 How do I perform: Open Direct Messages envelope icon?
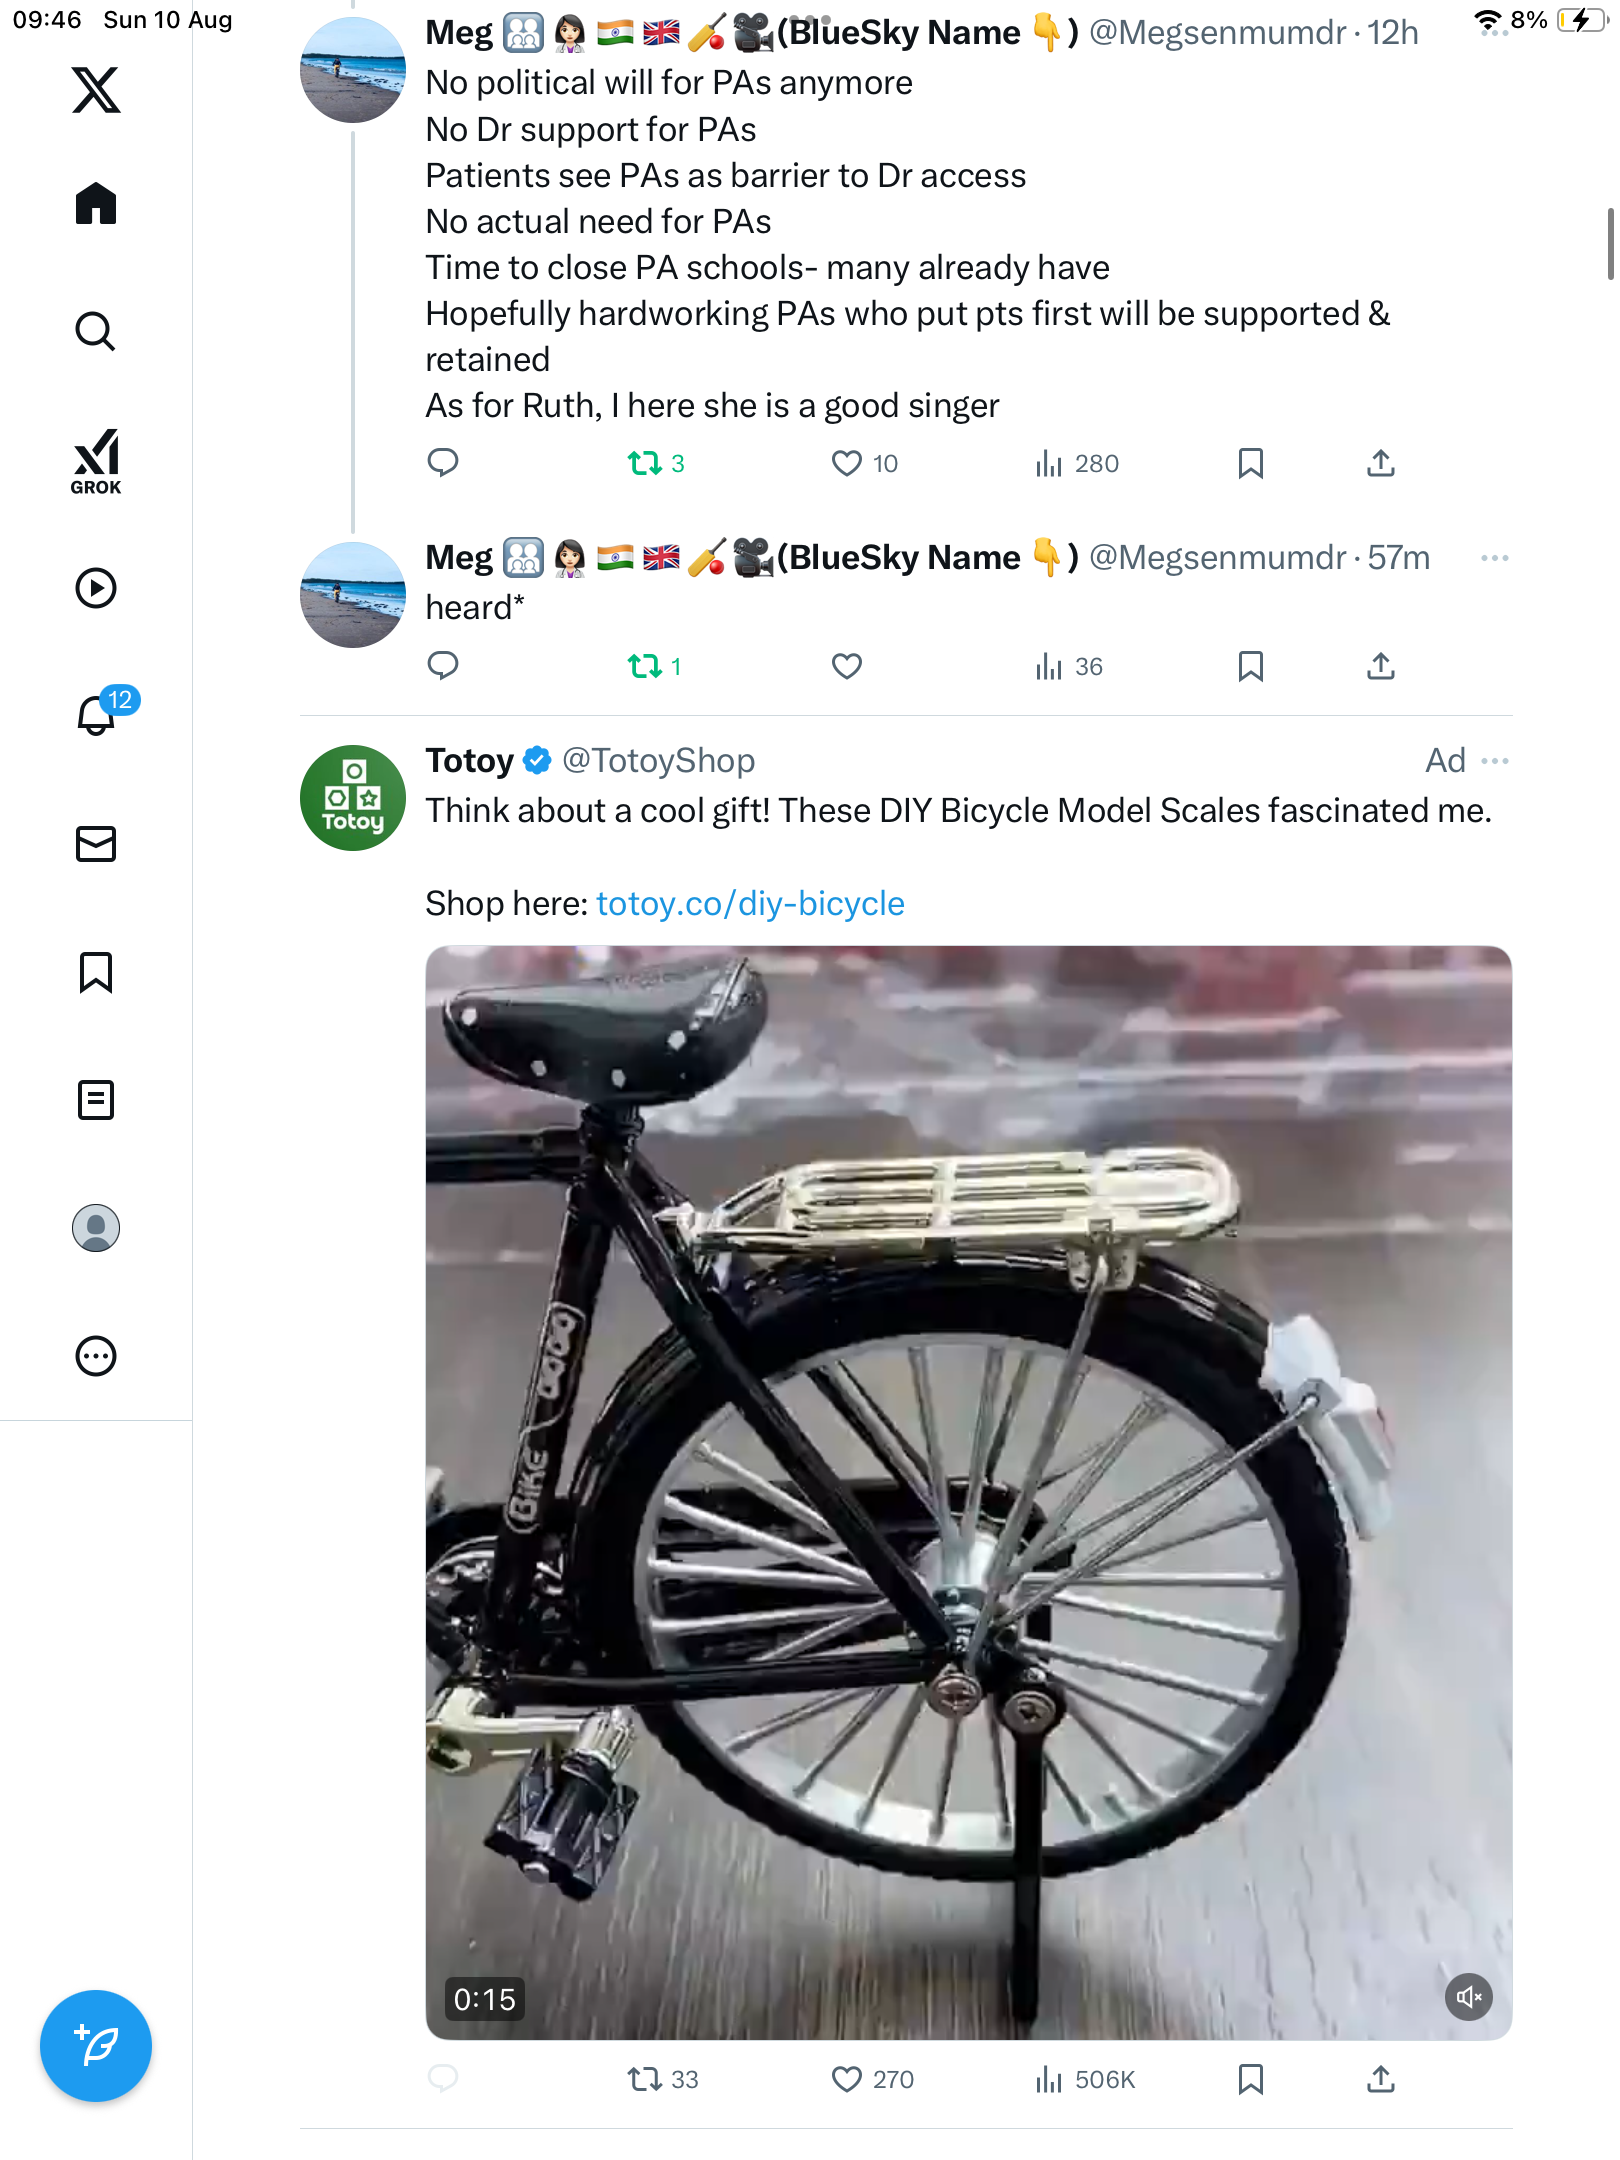(x=96, y=844)
